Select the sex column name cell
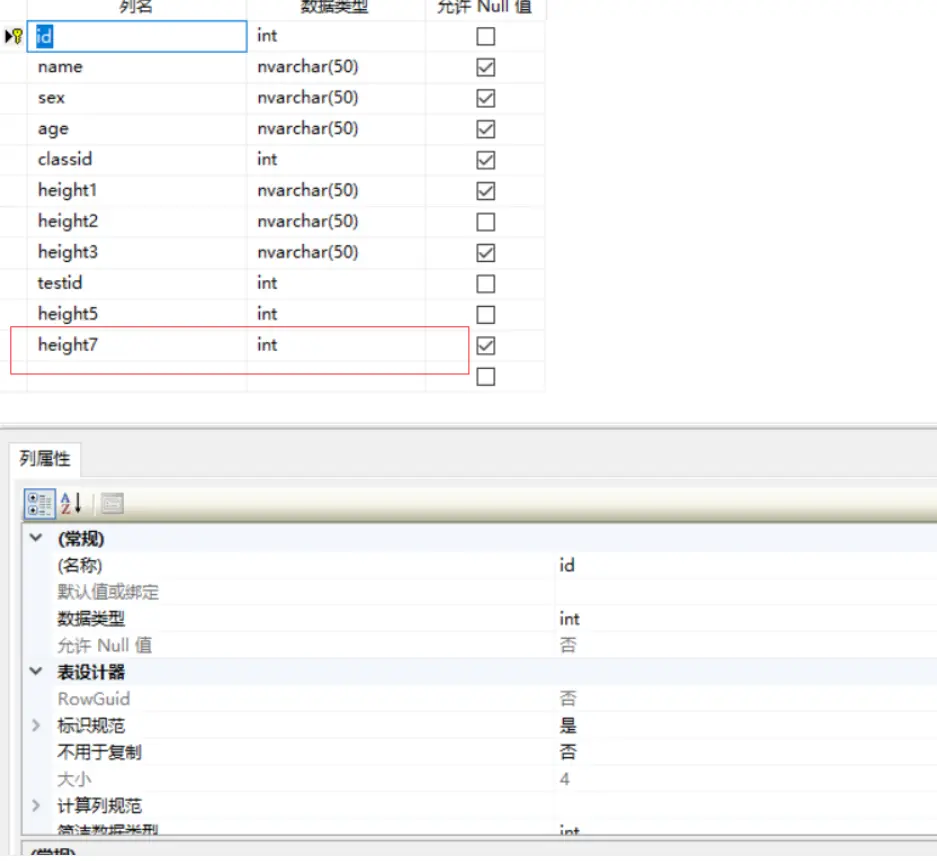This screenshot has width=937, height=861. pos(137,98)
